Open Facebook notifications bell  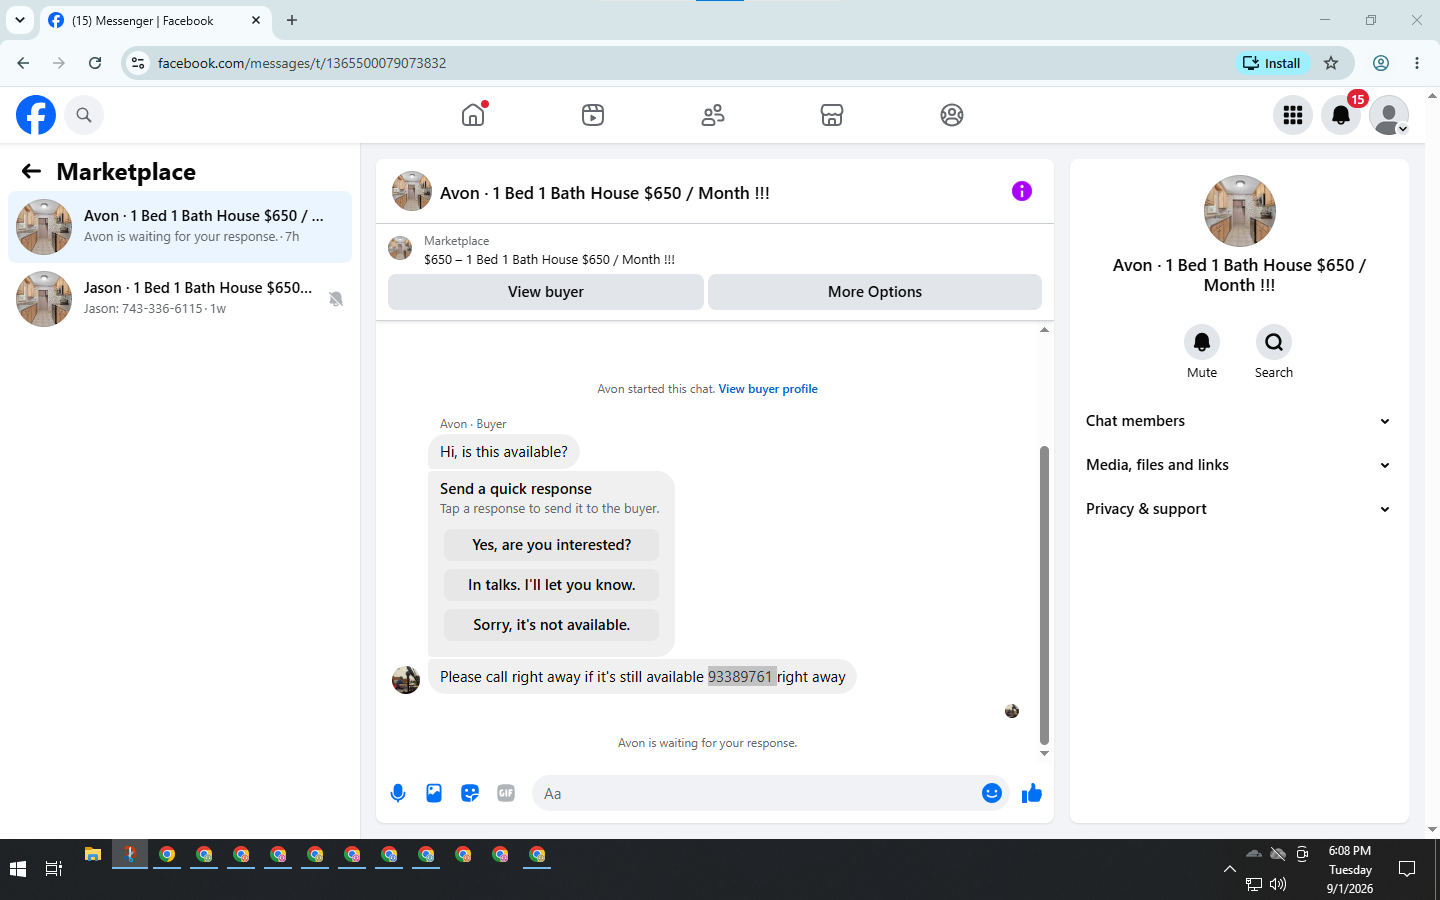[1341, 115]
